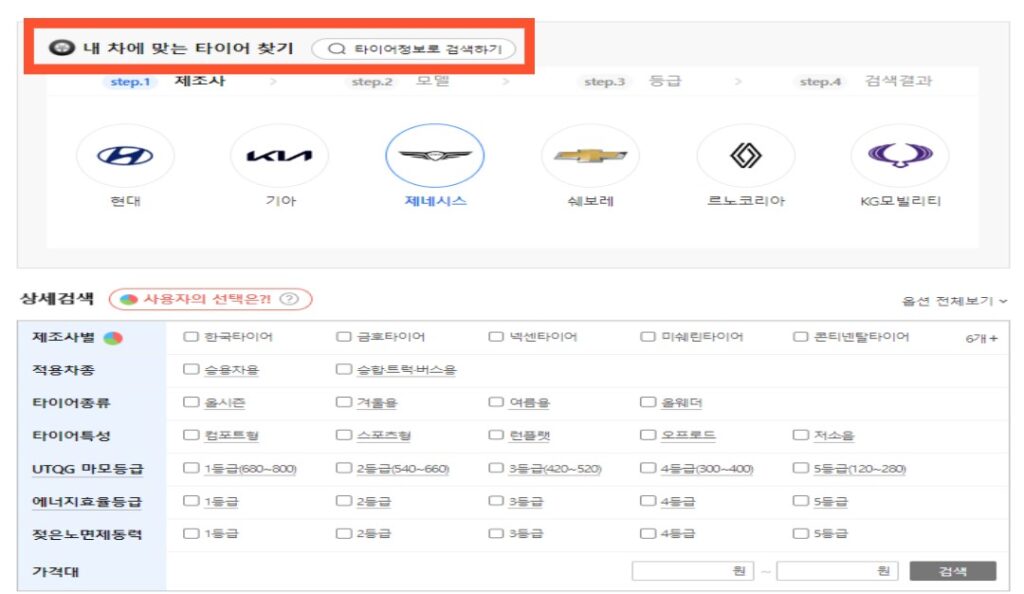The height and width of the screenshot is (594, 1024).
Task: Click 타이어정보로 검색하기 button
Action: click(414, 49)
